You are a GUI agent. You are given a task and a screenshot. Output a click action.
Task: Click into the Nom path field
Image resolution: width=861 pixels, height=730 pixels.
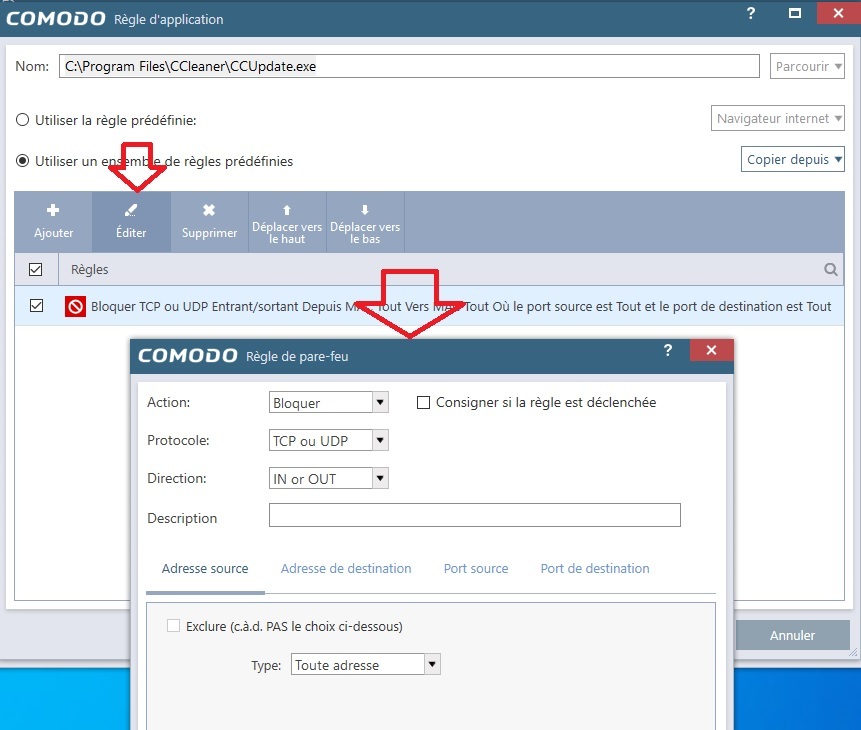click(409, 66)
